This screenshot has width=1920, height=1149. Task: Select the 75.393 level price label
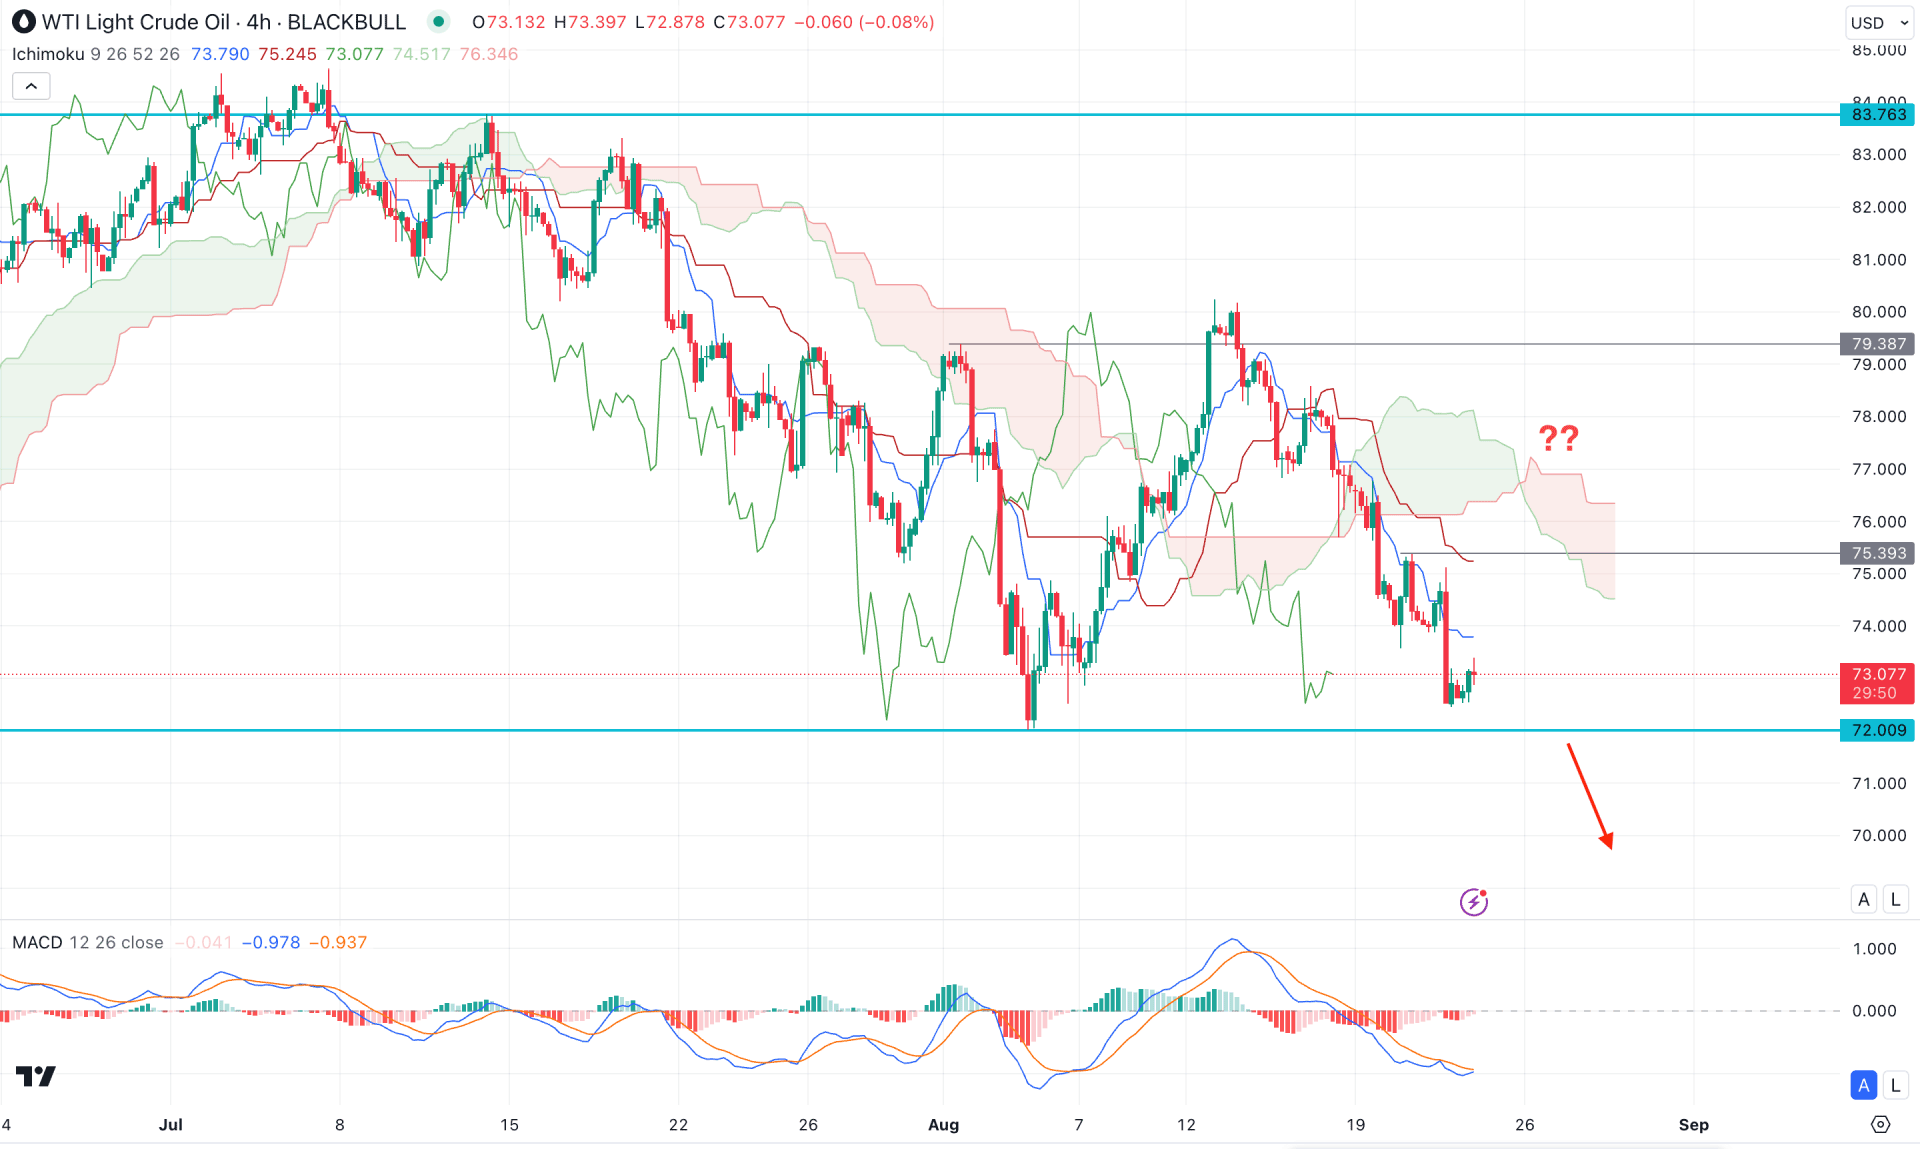(x=1878, y=553)
